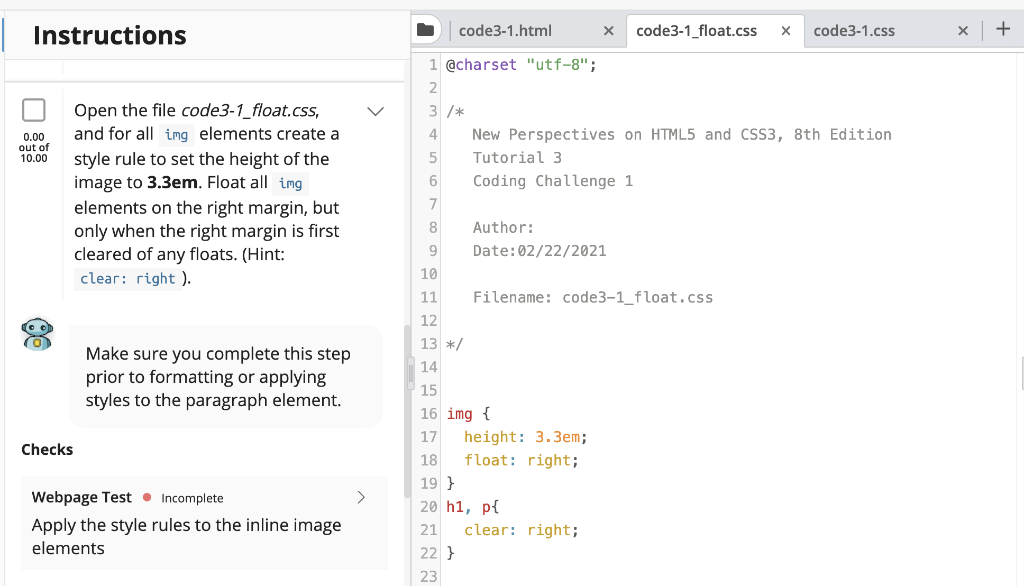Click the robot assistant avatar icon
This screenshot has height=586, width=1024.
(x=37, y=334)
